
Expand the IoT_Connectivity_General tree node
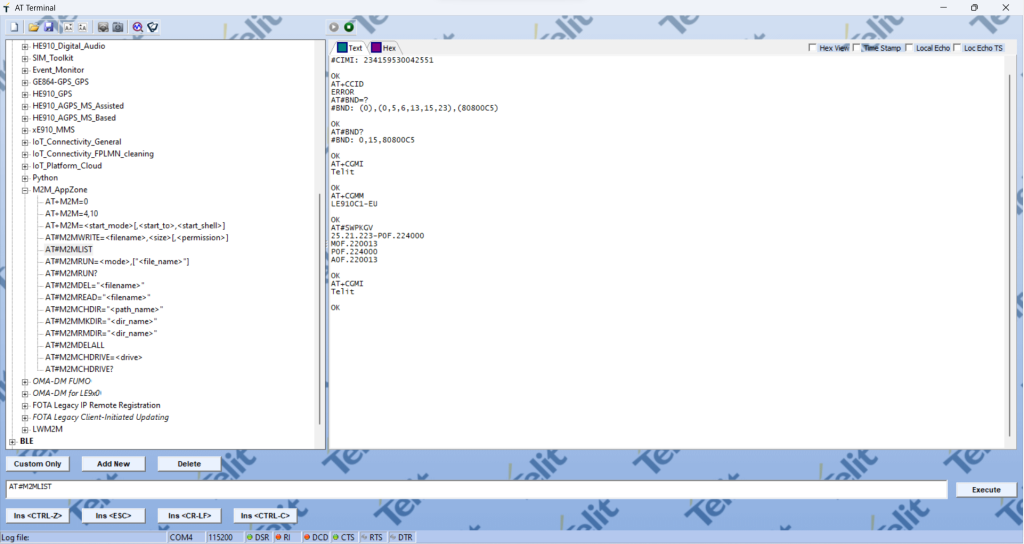tap(25, 142)
